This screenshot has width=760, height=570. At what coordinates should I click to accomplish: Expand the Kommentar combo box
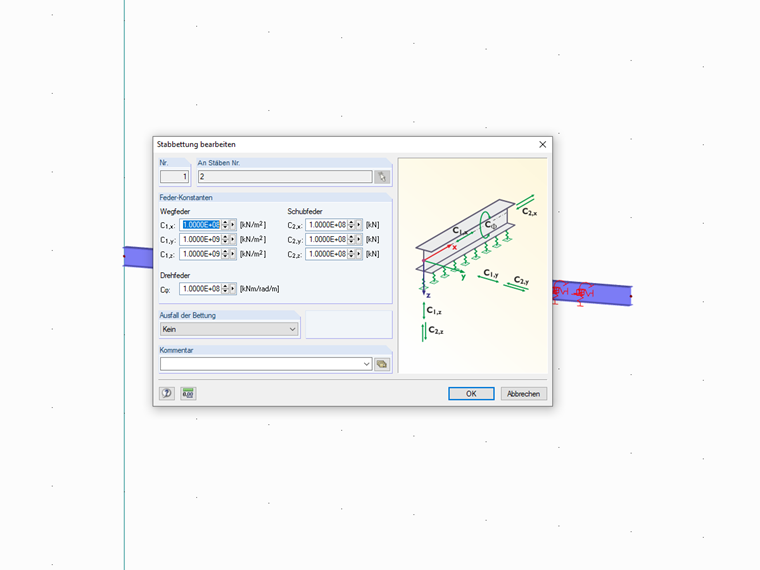(366, 364)
